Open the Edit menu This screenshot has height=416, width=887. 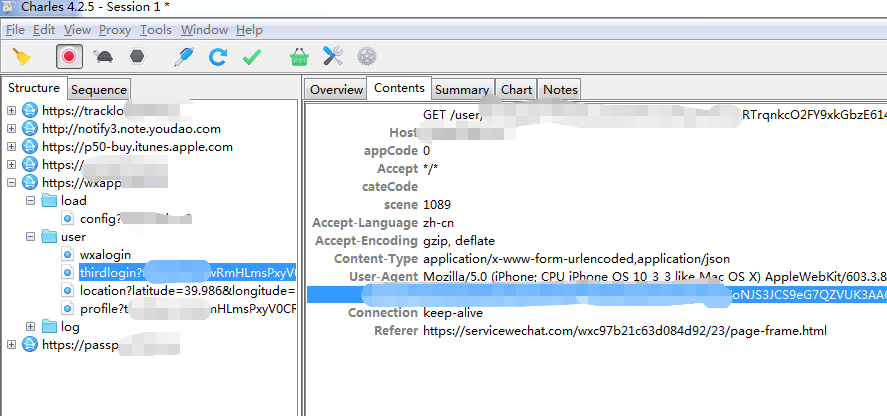44,30
